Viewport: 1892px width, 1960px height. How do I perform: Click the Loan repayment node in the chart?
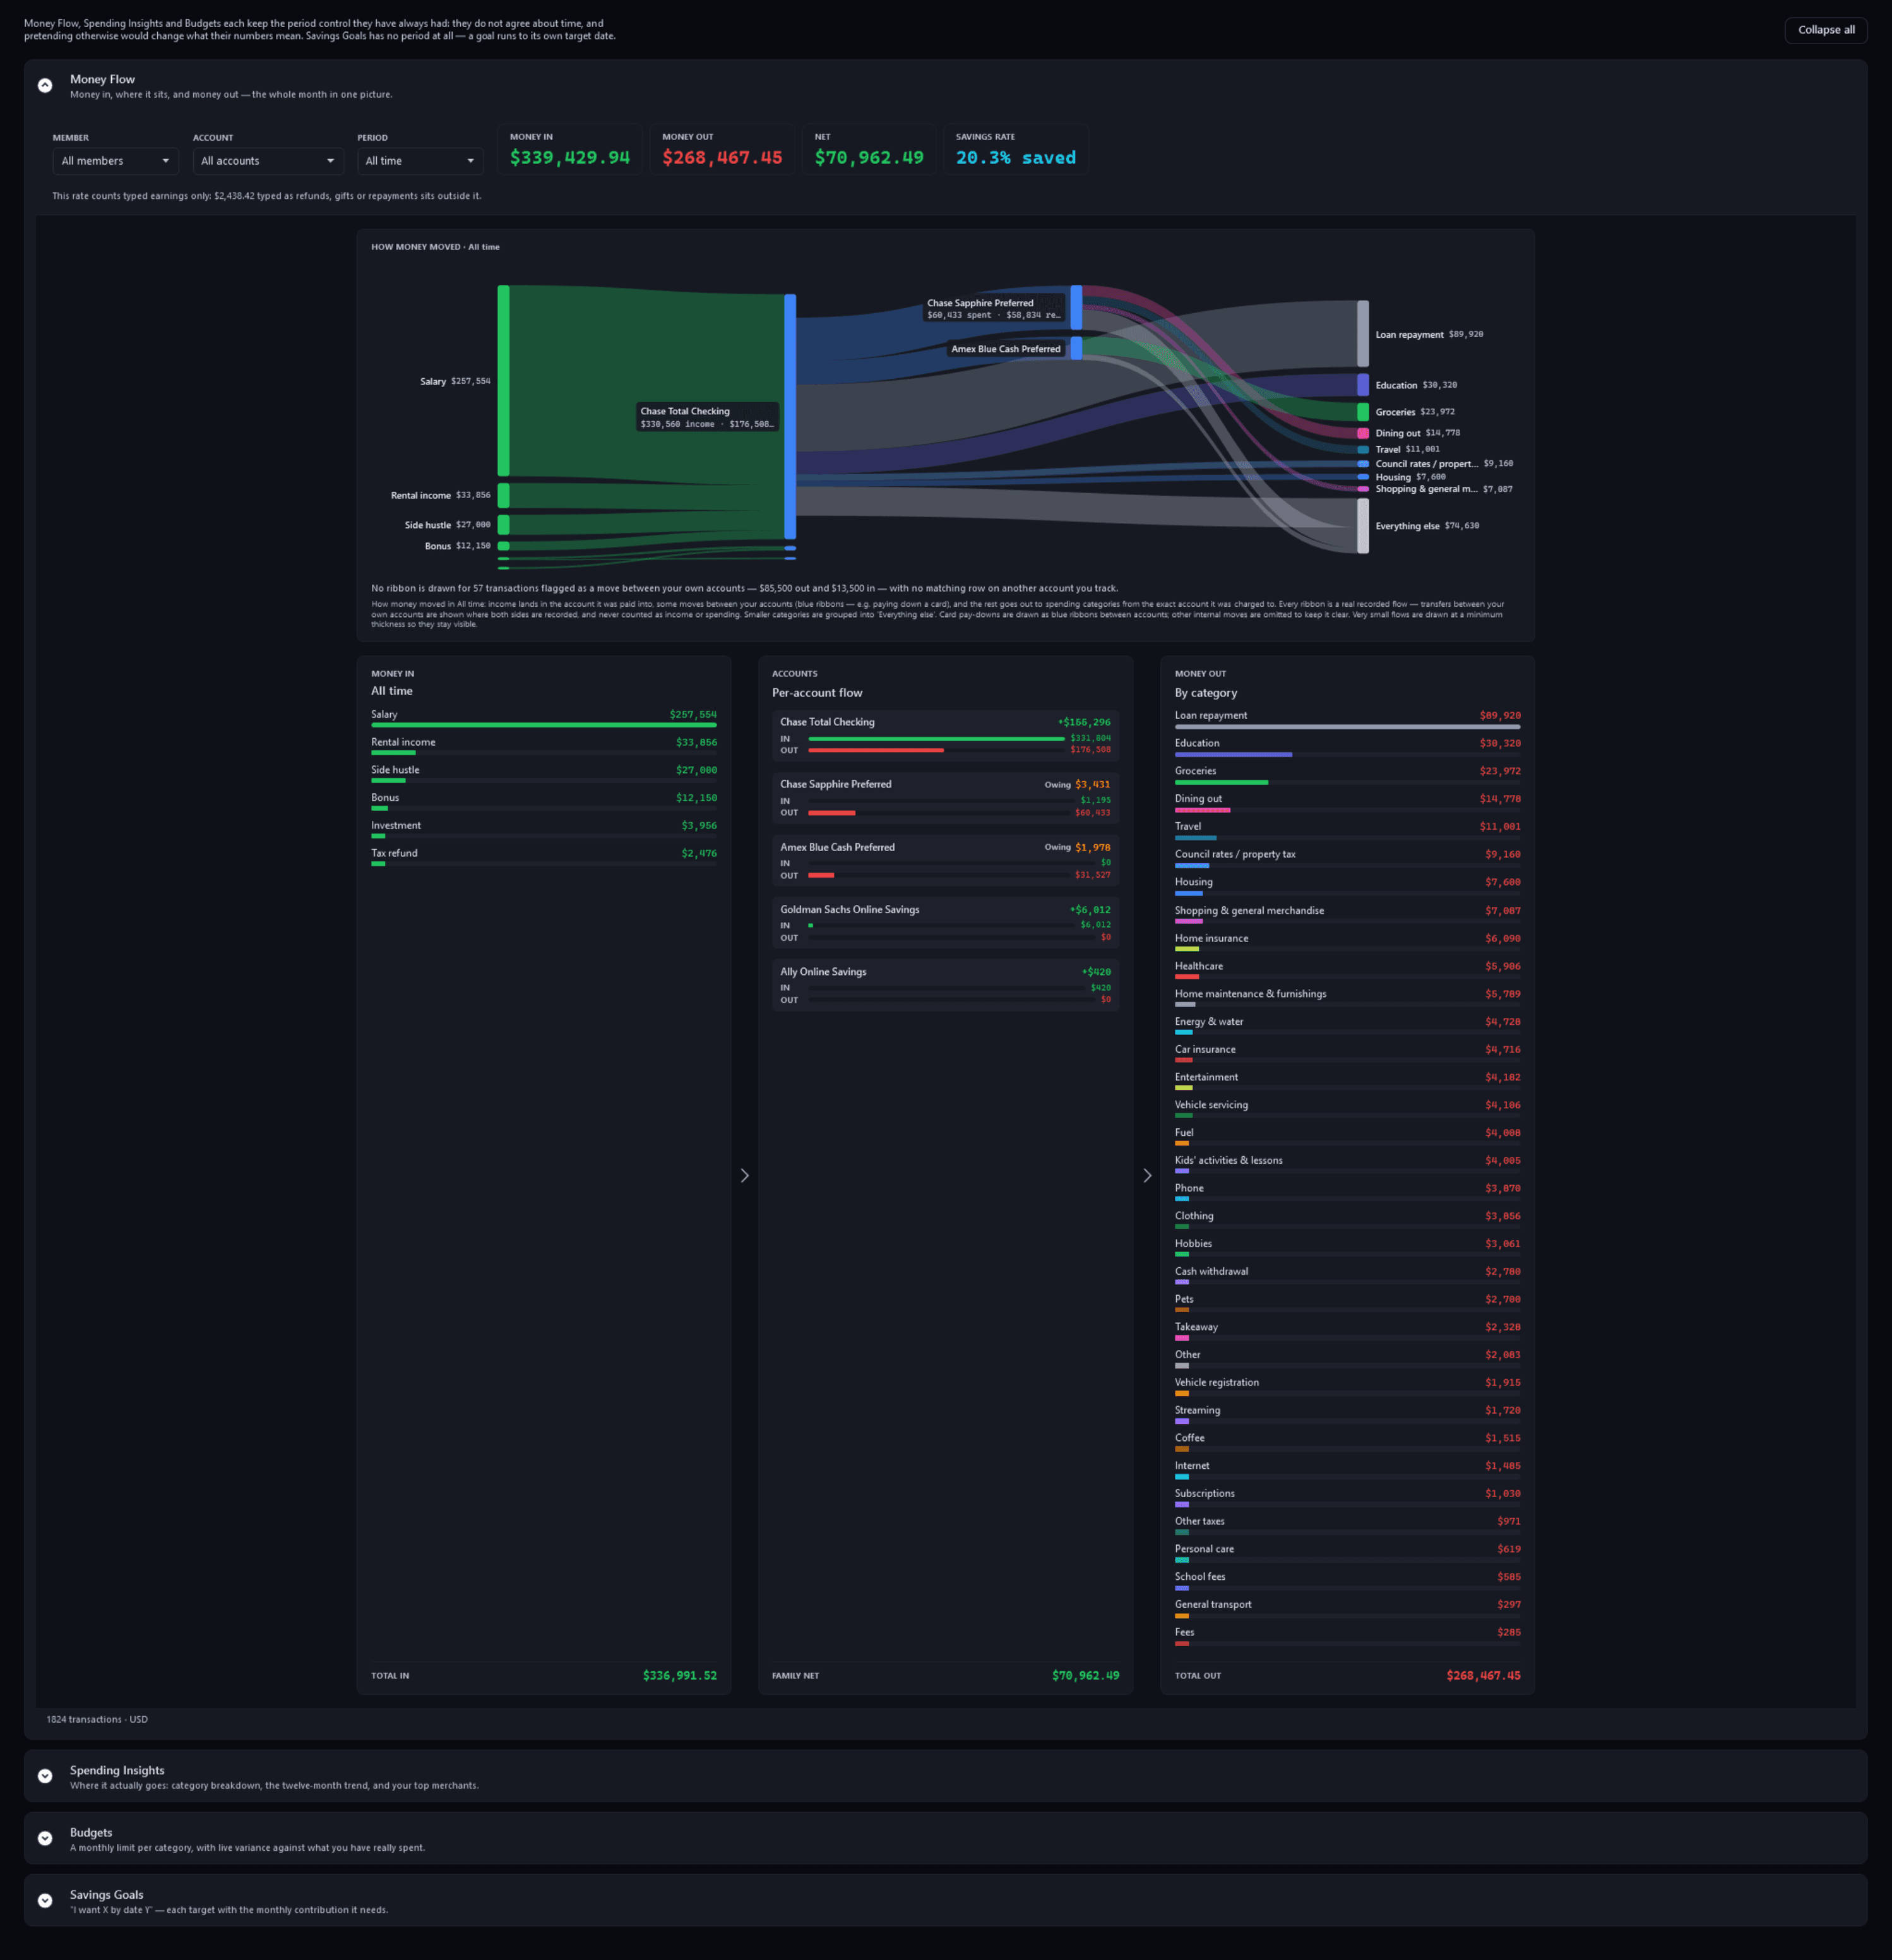click(x=1362, y=334)
